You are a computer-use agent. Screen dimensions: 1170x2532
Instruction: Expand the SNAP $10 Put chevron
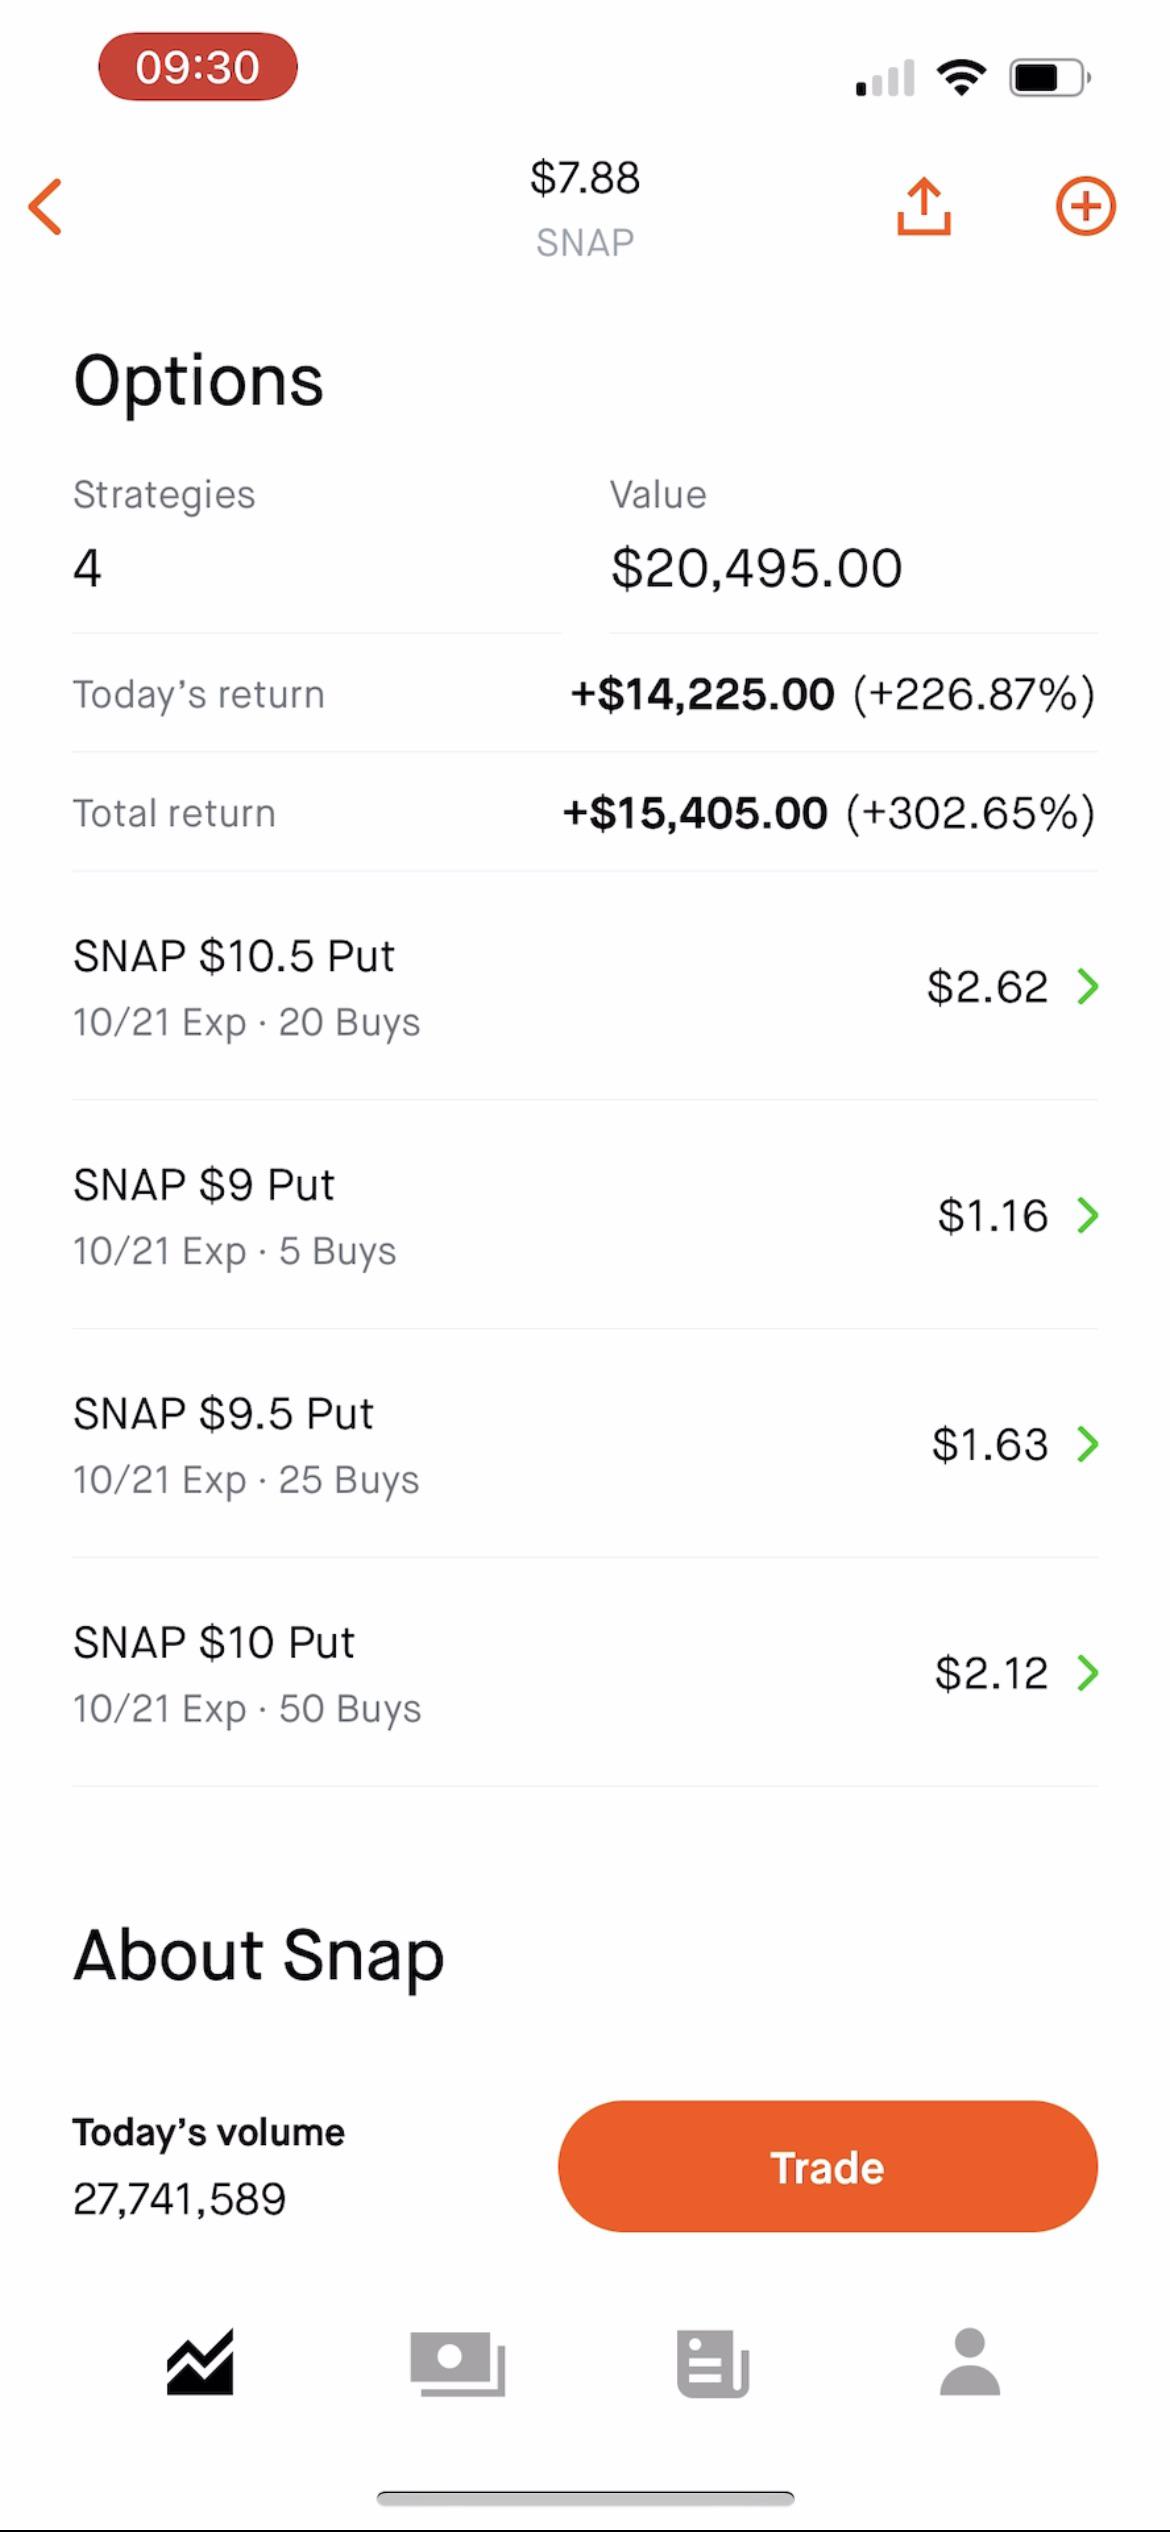click(1088, 1672)
